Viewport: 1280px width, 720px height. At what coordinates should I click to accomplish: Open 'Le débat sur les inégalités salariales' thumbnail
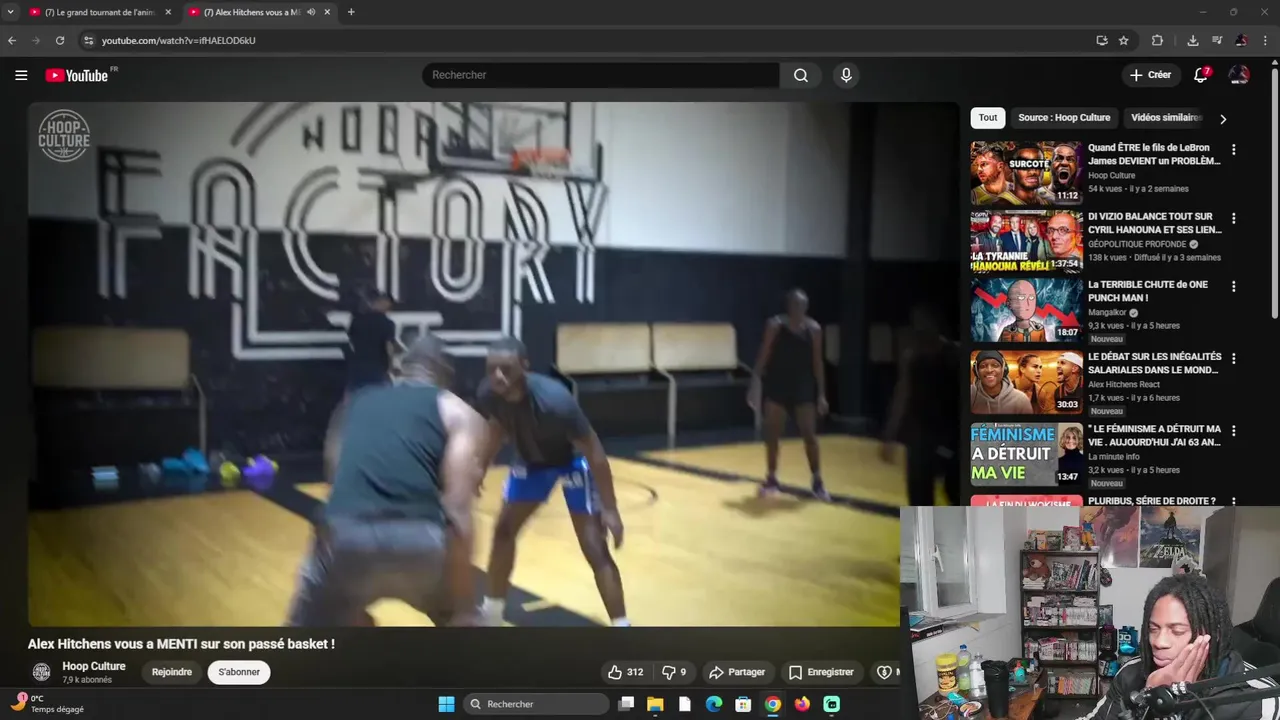(1026, 382)
